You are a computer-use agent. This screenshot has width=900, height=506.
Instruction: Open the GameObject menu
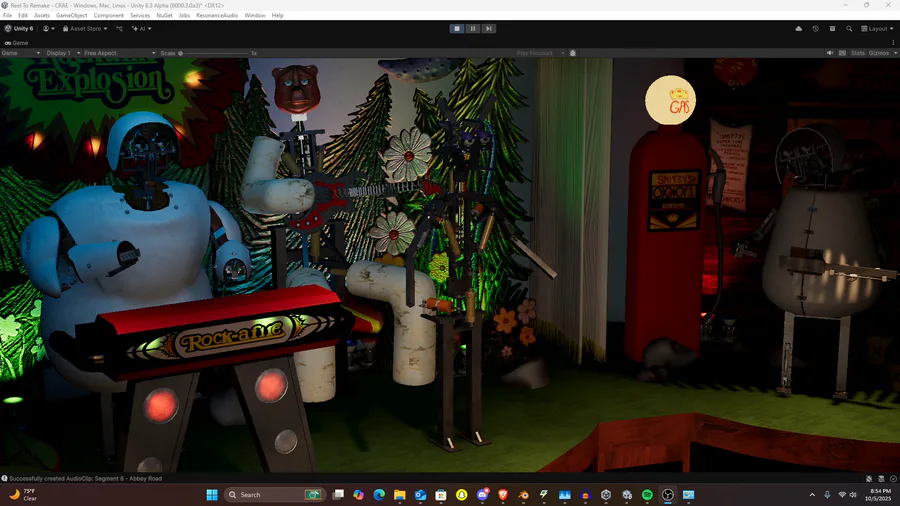point(72,15)
